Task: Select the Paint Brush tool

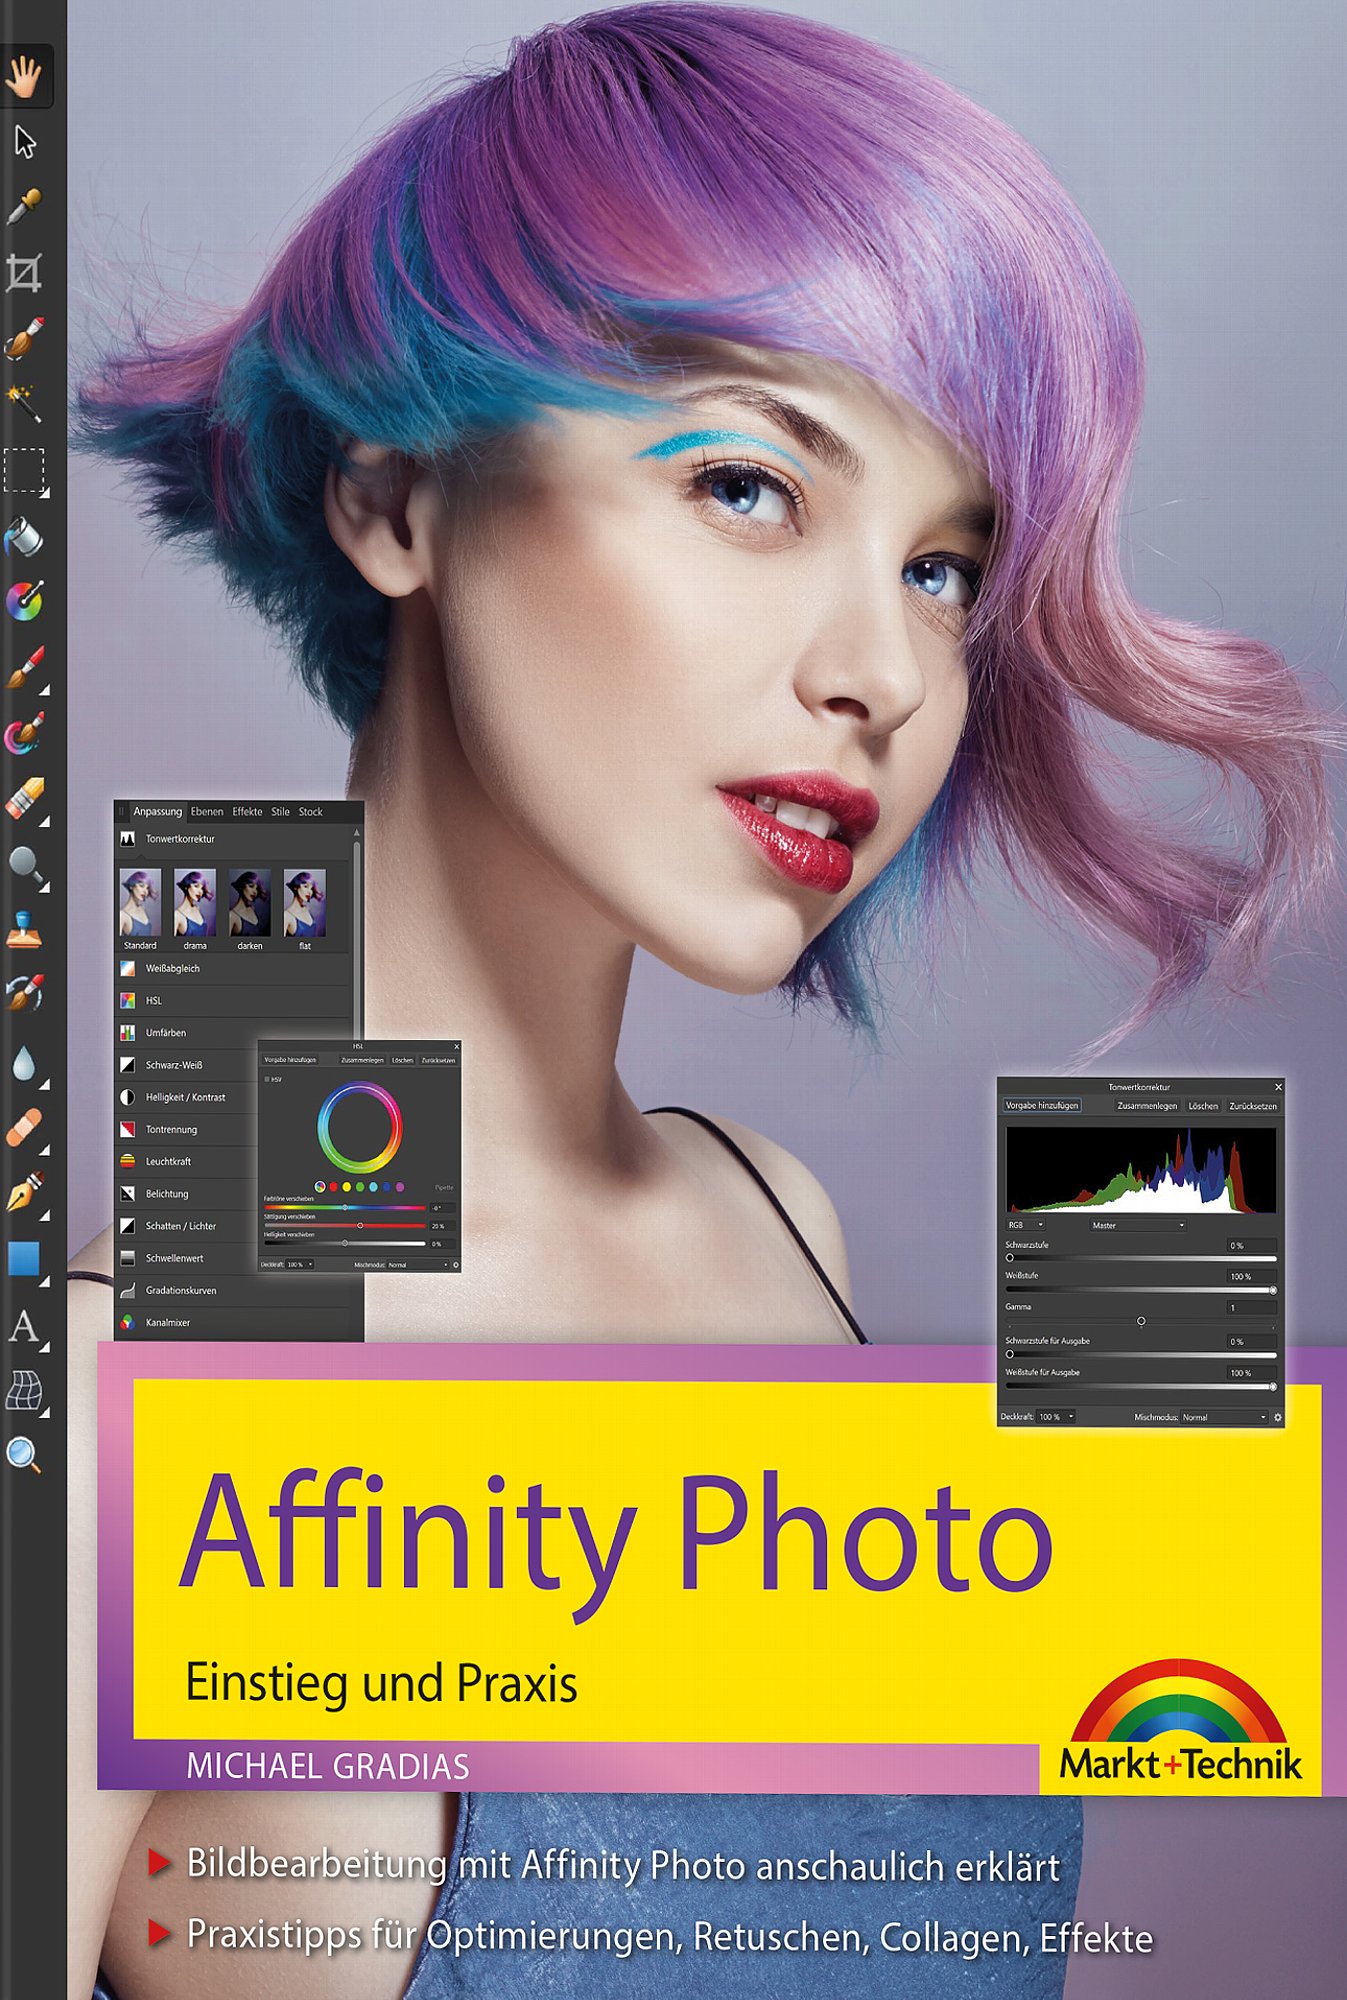Action: [24, 668]
